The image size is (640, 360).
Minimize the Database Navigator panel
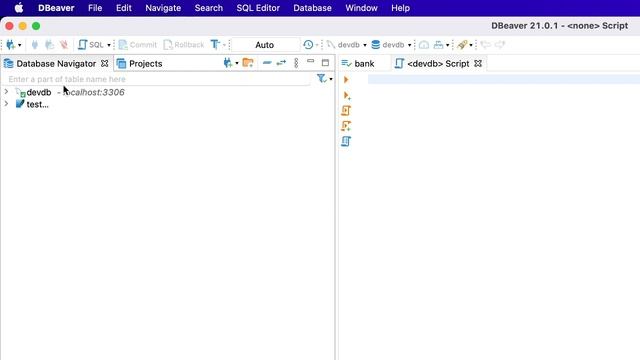pyautogui.click(x=311, y=62)
